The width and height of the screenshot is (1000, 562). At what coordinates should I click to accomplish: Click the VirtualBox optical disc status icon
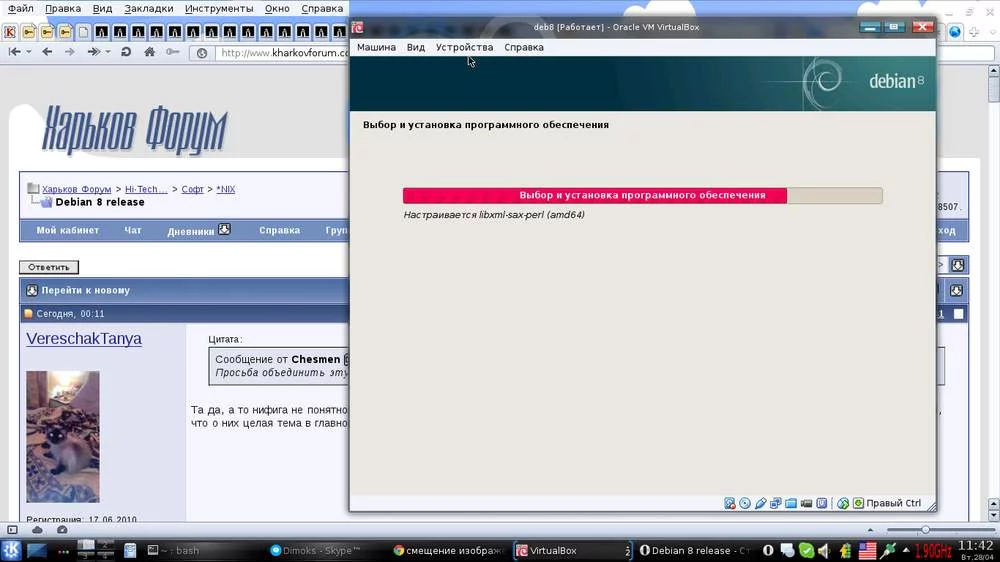[745, 503]
